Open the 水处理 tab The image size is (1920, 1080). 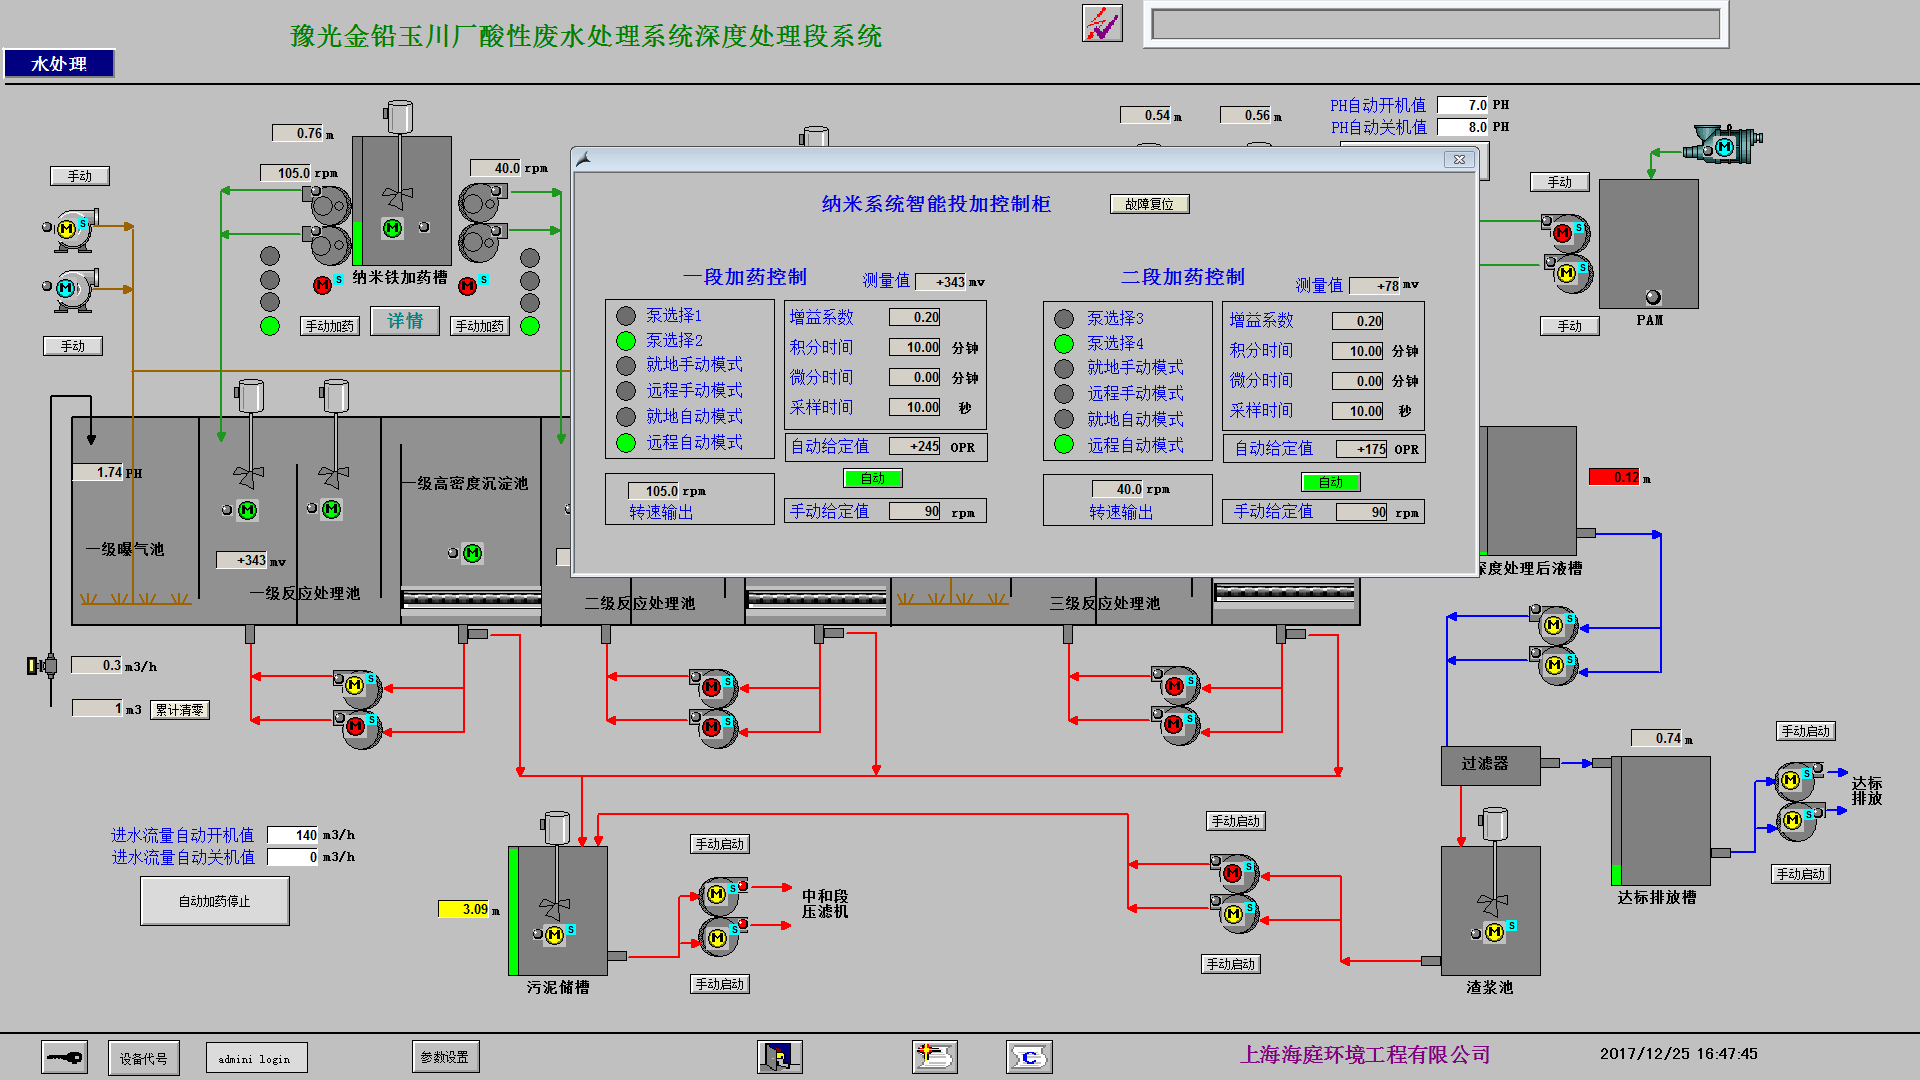(x=59, y=64)
